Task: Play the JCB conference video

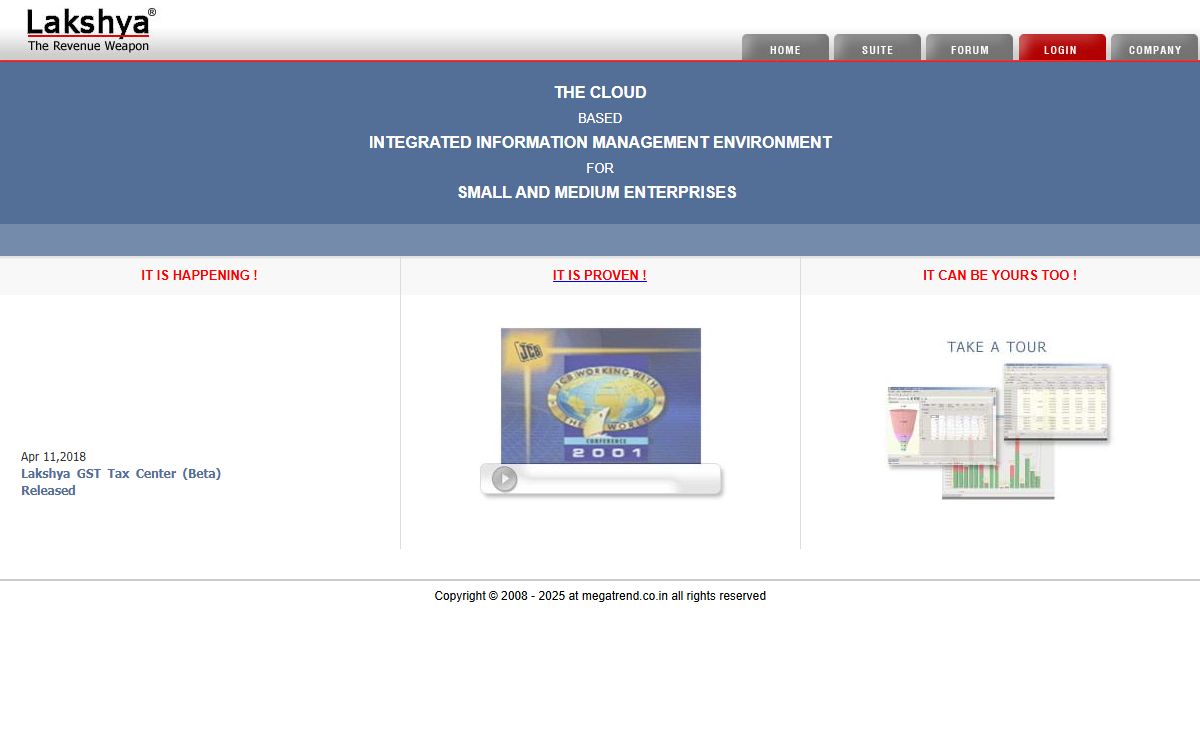Action: click(x=505, y=479)
